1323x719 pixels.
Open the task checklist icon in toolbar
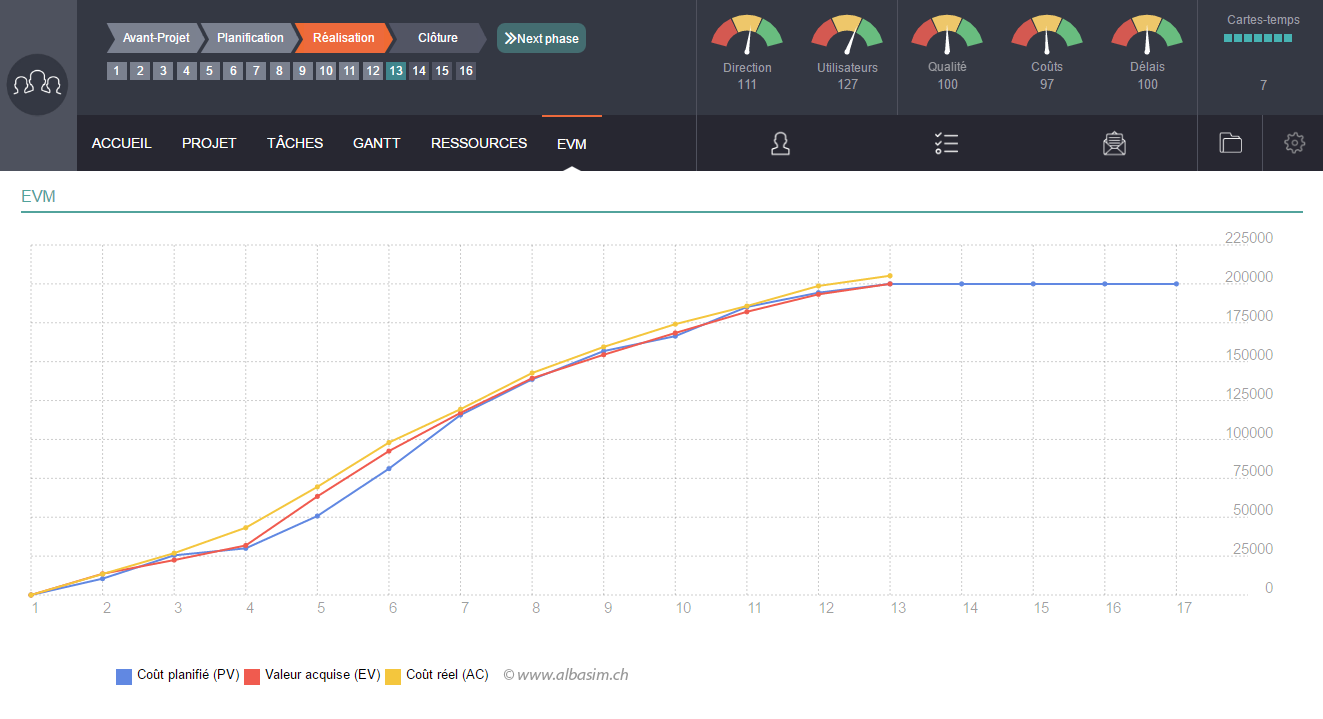(946, 144)
